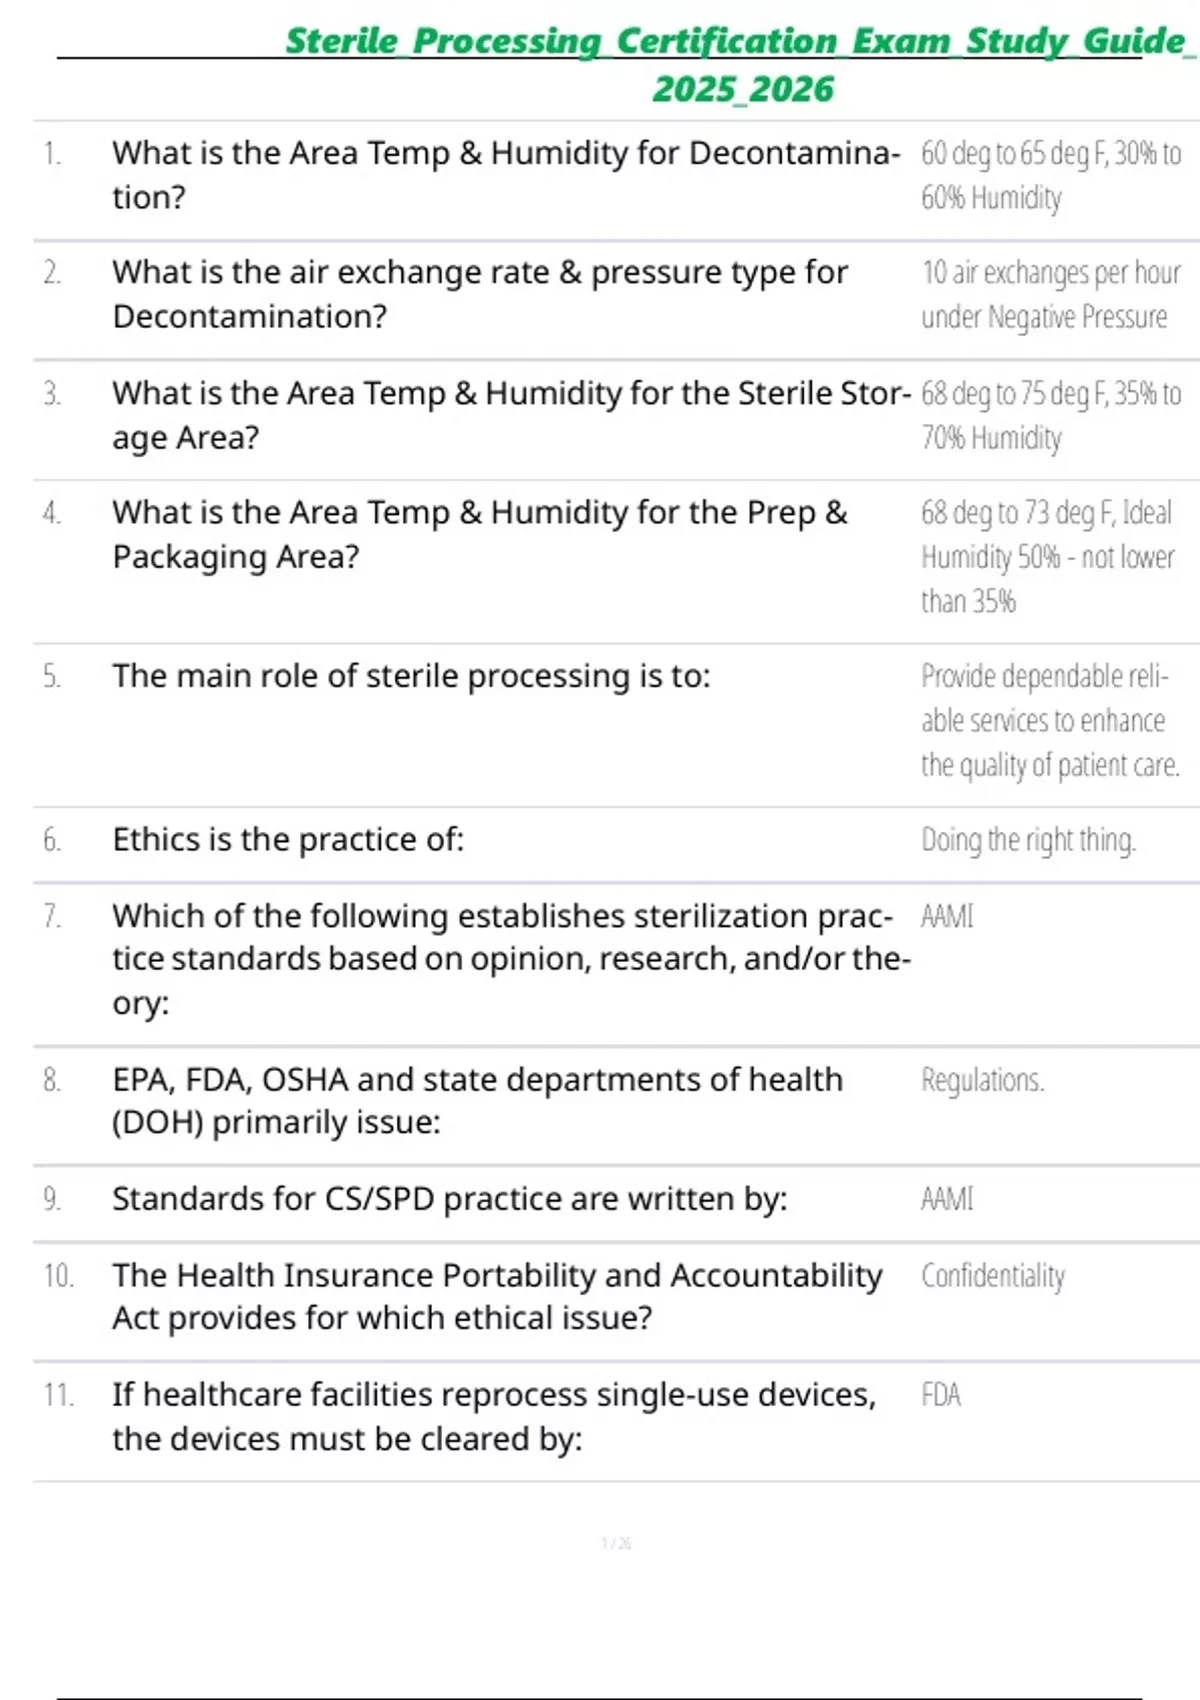Select the 'Regulations.' answer text

982,1080
